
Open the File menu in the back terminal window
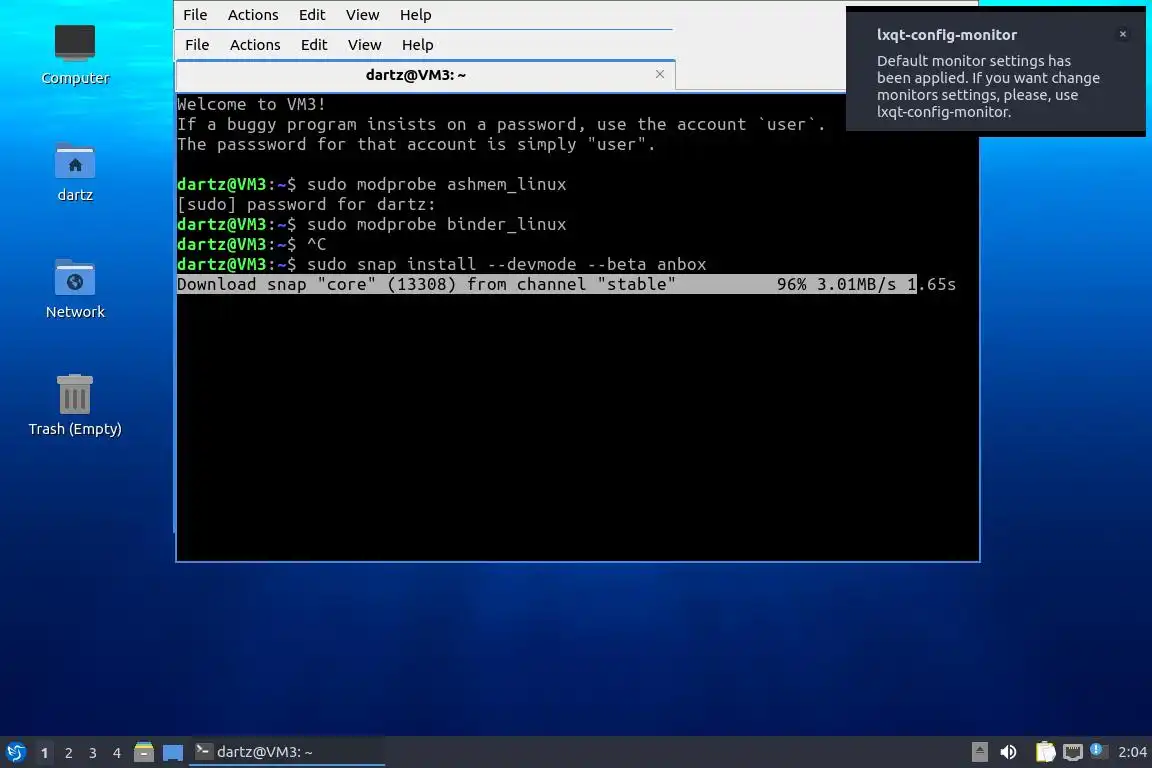195,15
